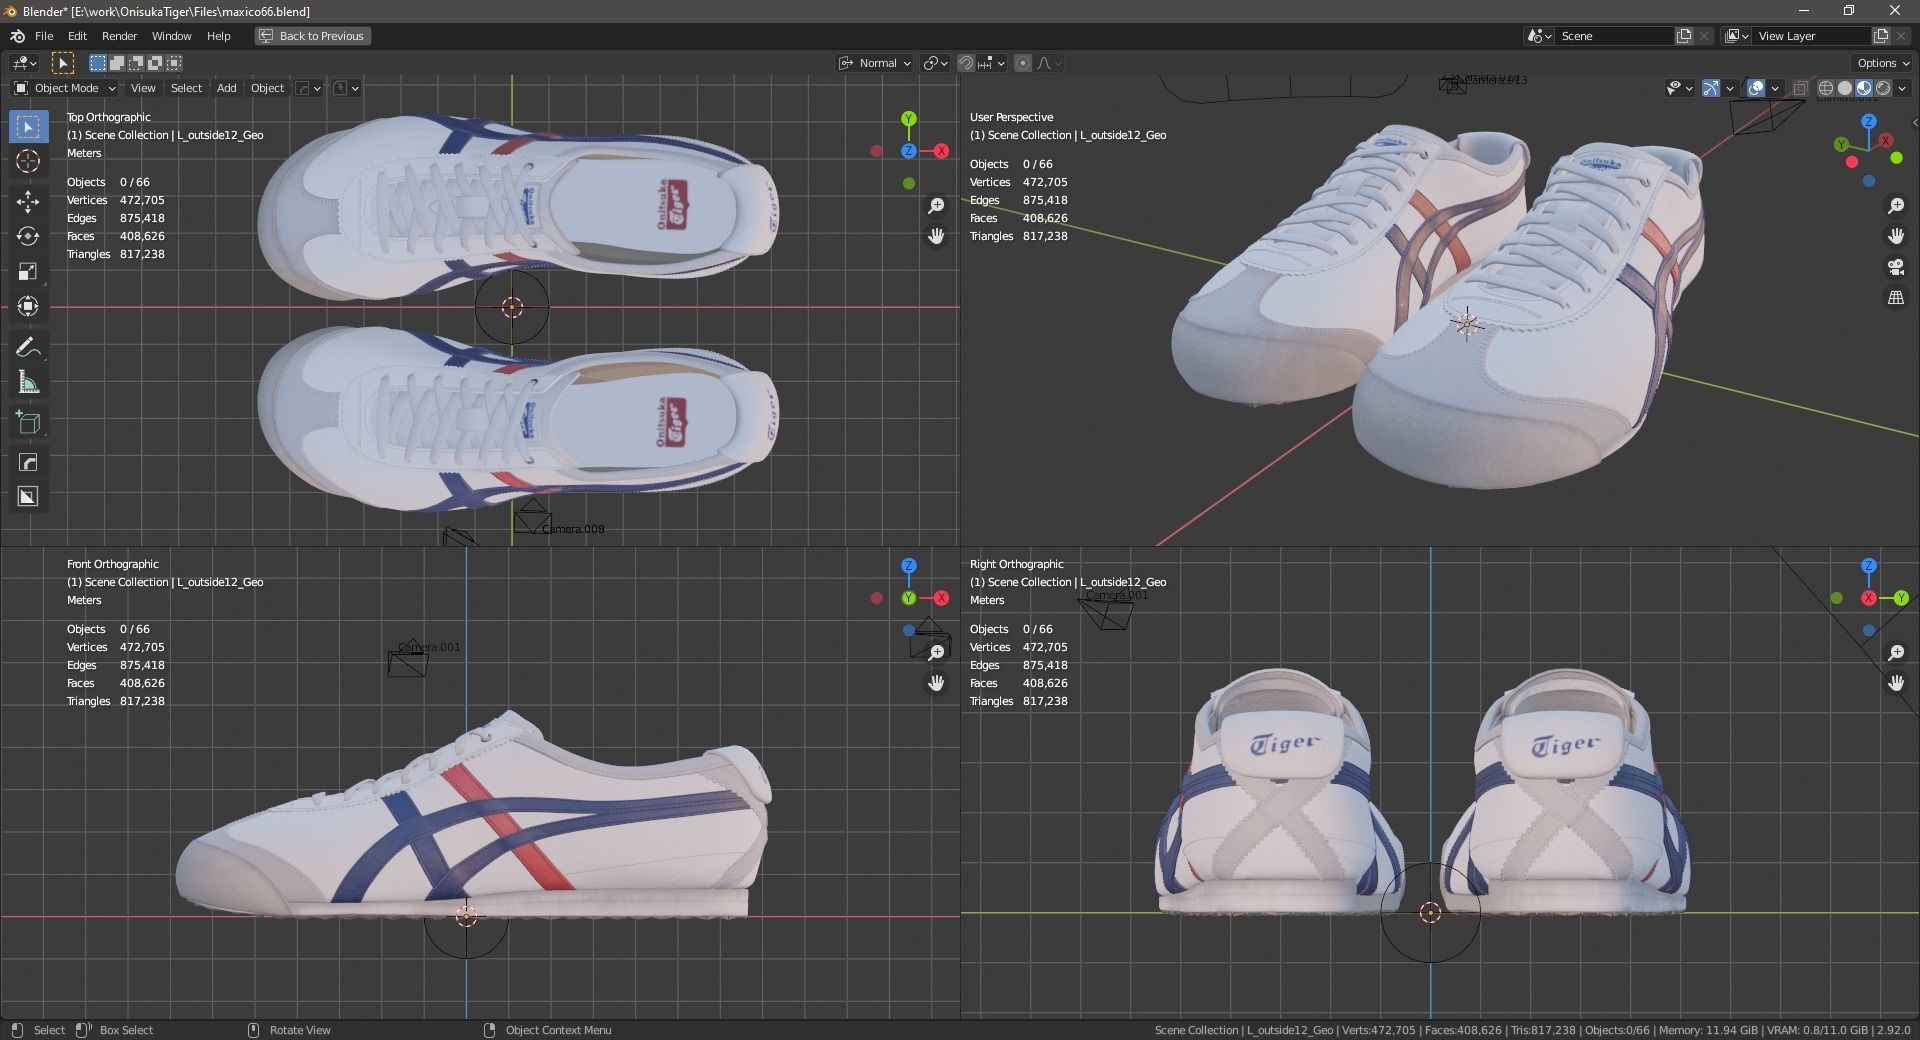
Task: Open the Edit menu
Action: [77, 36]
